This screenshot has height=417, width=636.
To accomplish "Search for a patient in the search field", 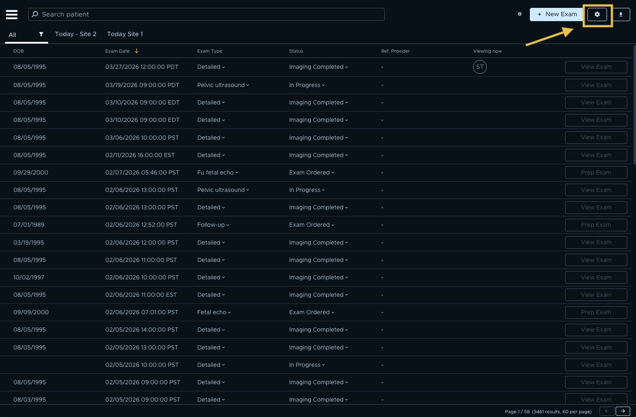I will (x=206, y=14).
